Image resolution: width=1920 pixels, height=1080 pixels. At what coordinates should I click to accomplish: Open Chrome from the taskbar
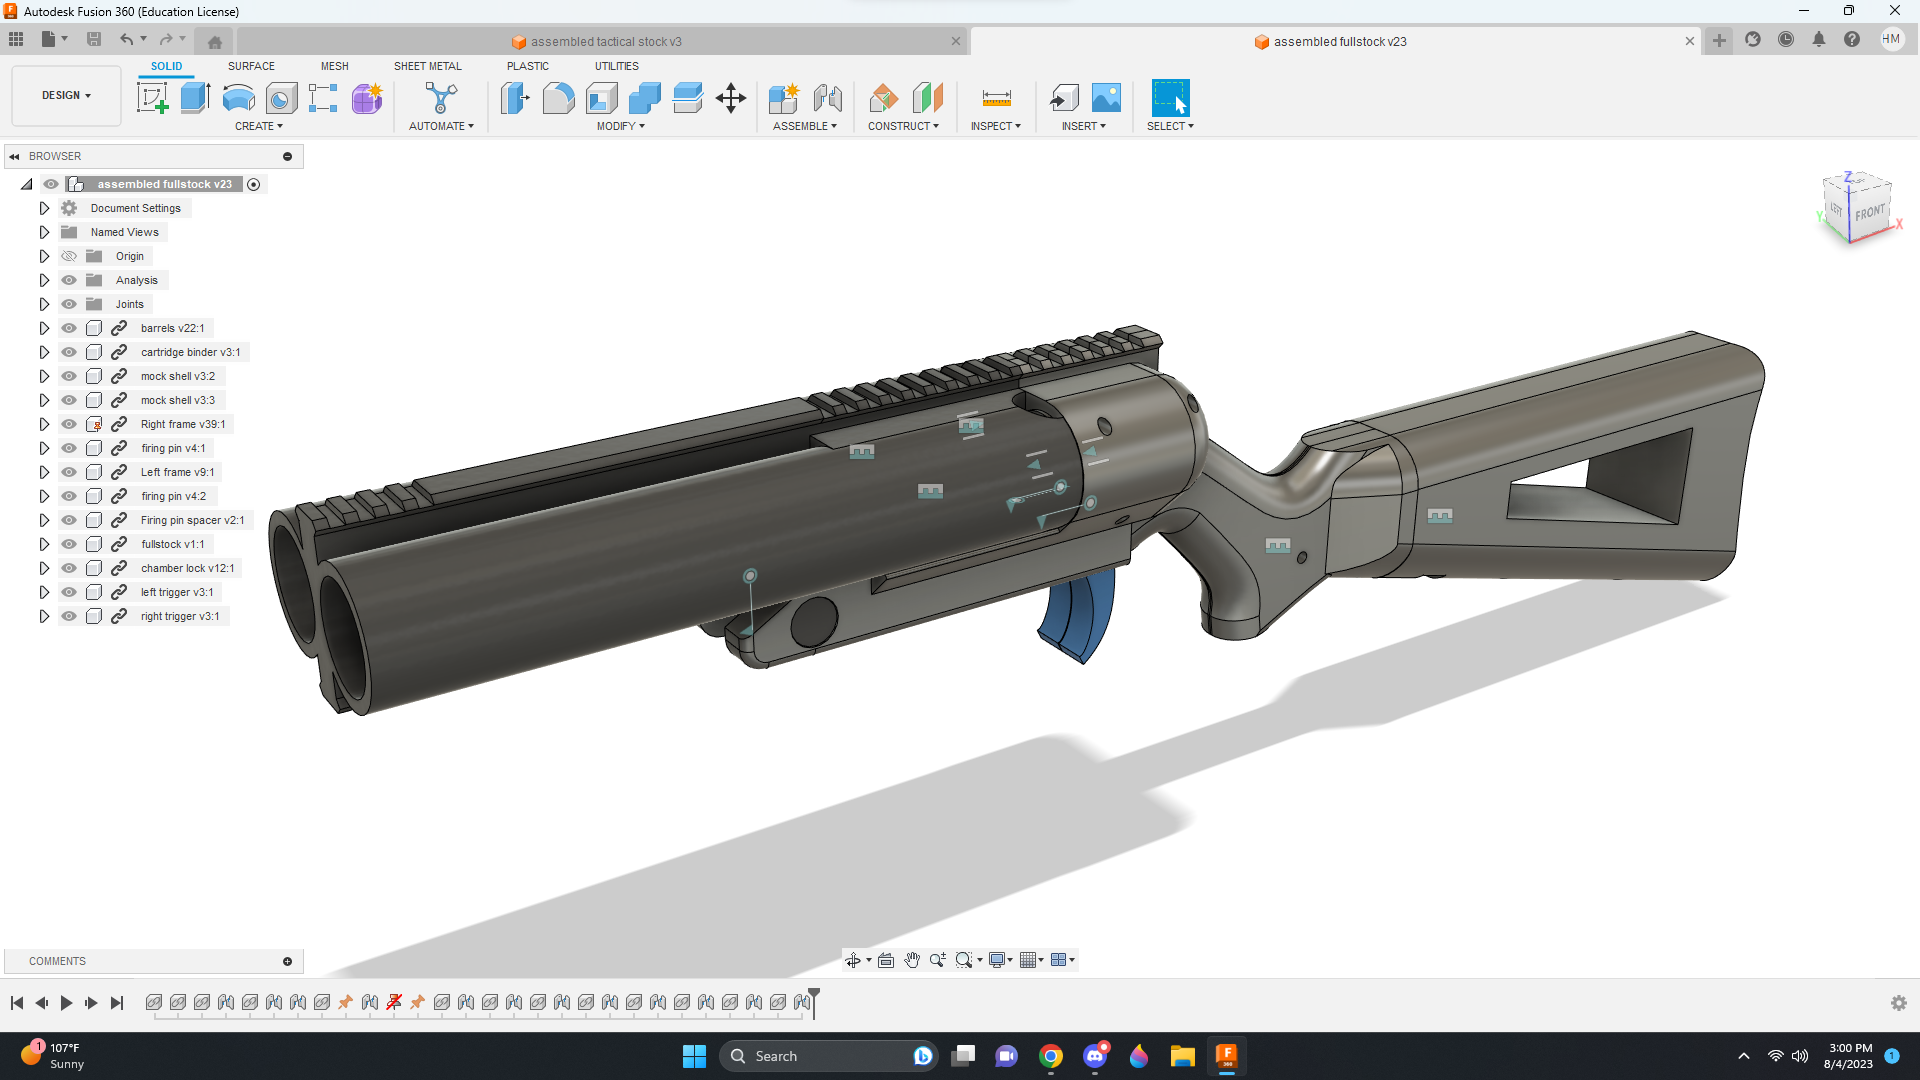pyautogui.click(x=1050, y=1056)
